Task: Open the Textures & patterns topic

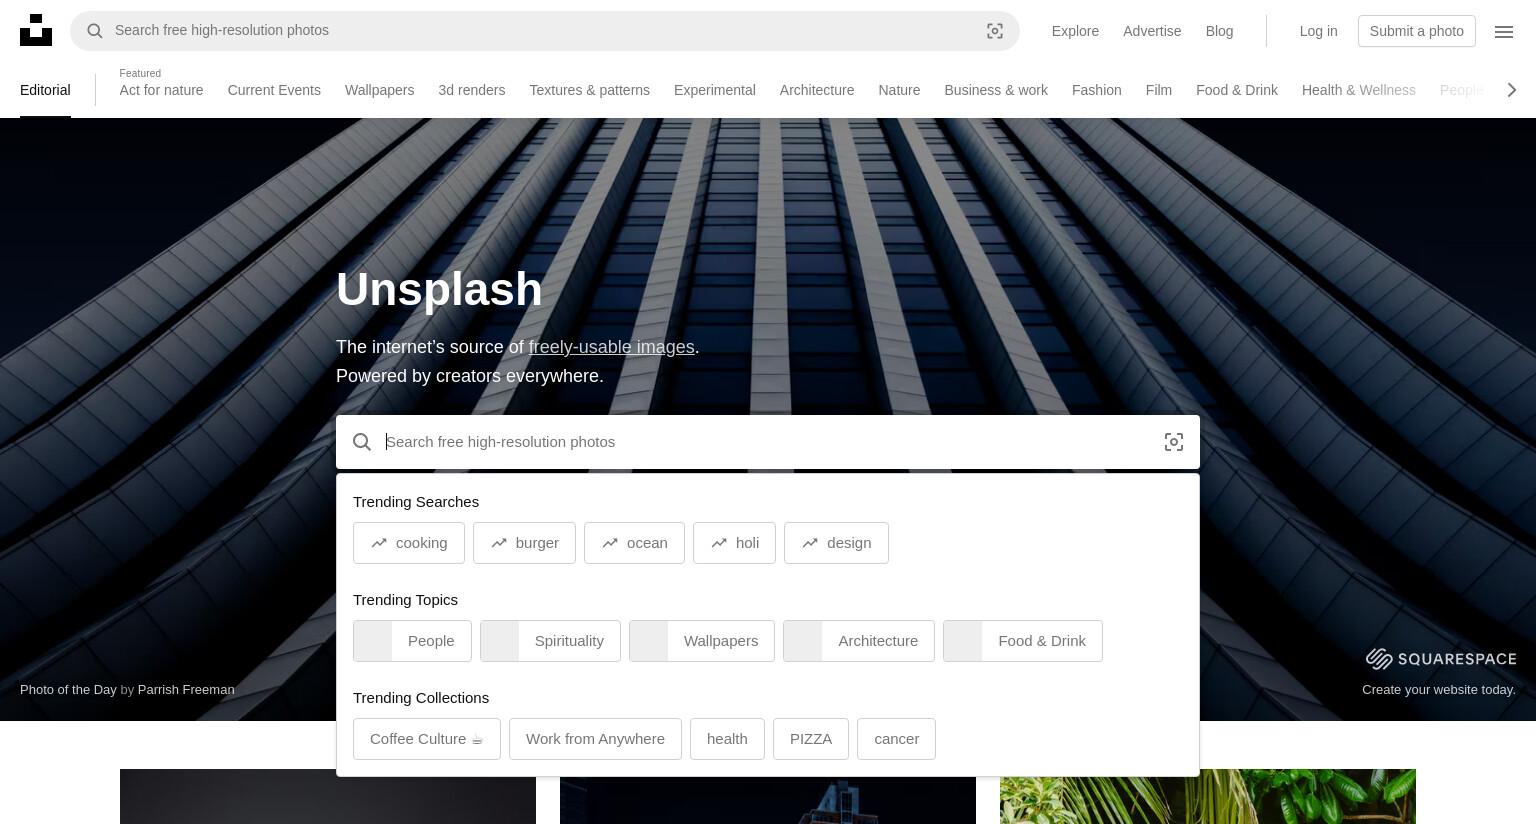Action: coord(589,90)
